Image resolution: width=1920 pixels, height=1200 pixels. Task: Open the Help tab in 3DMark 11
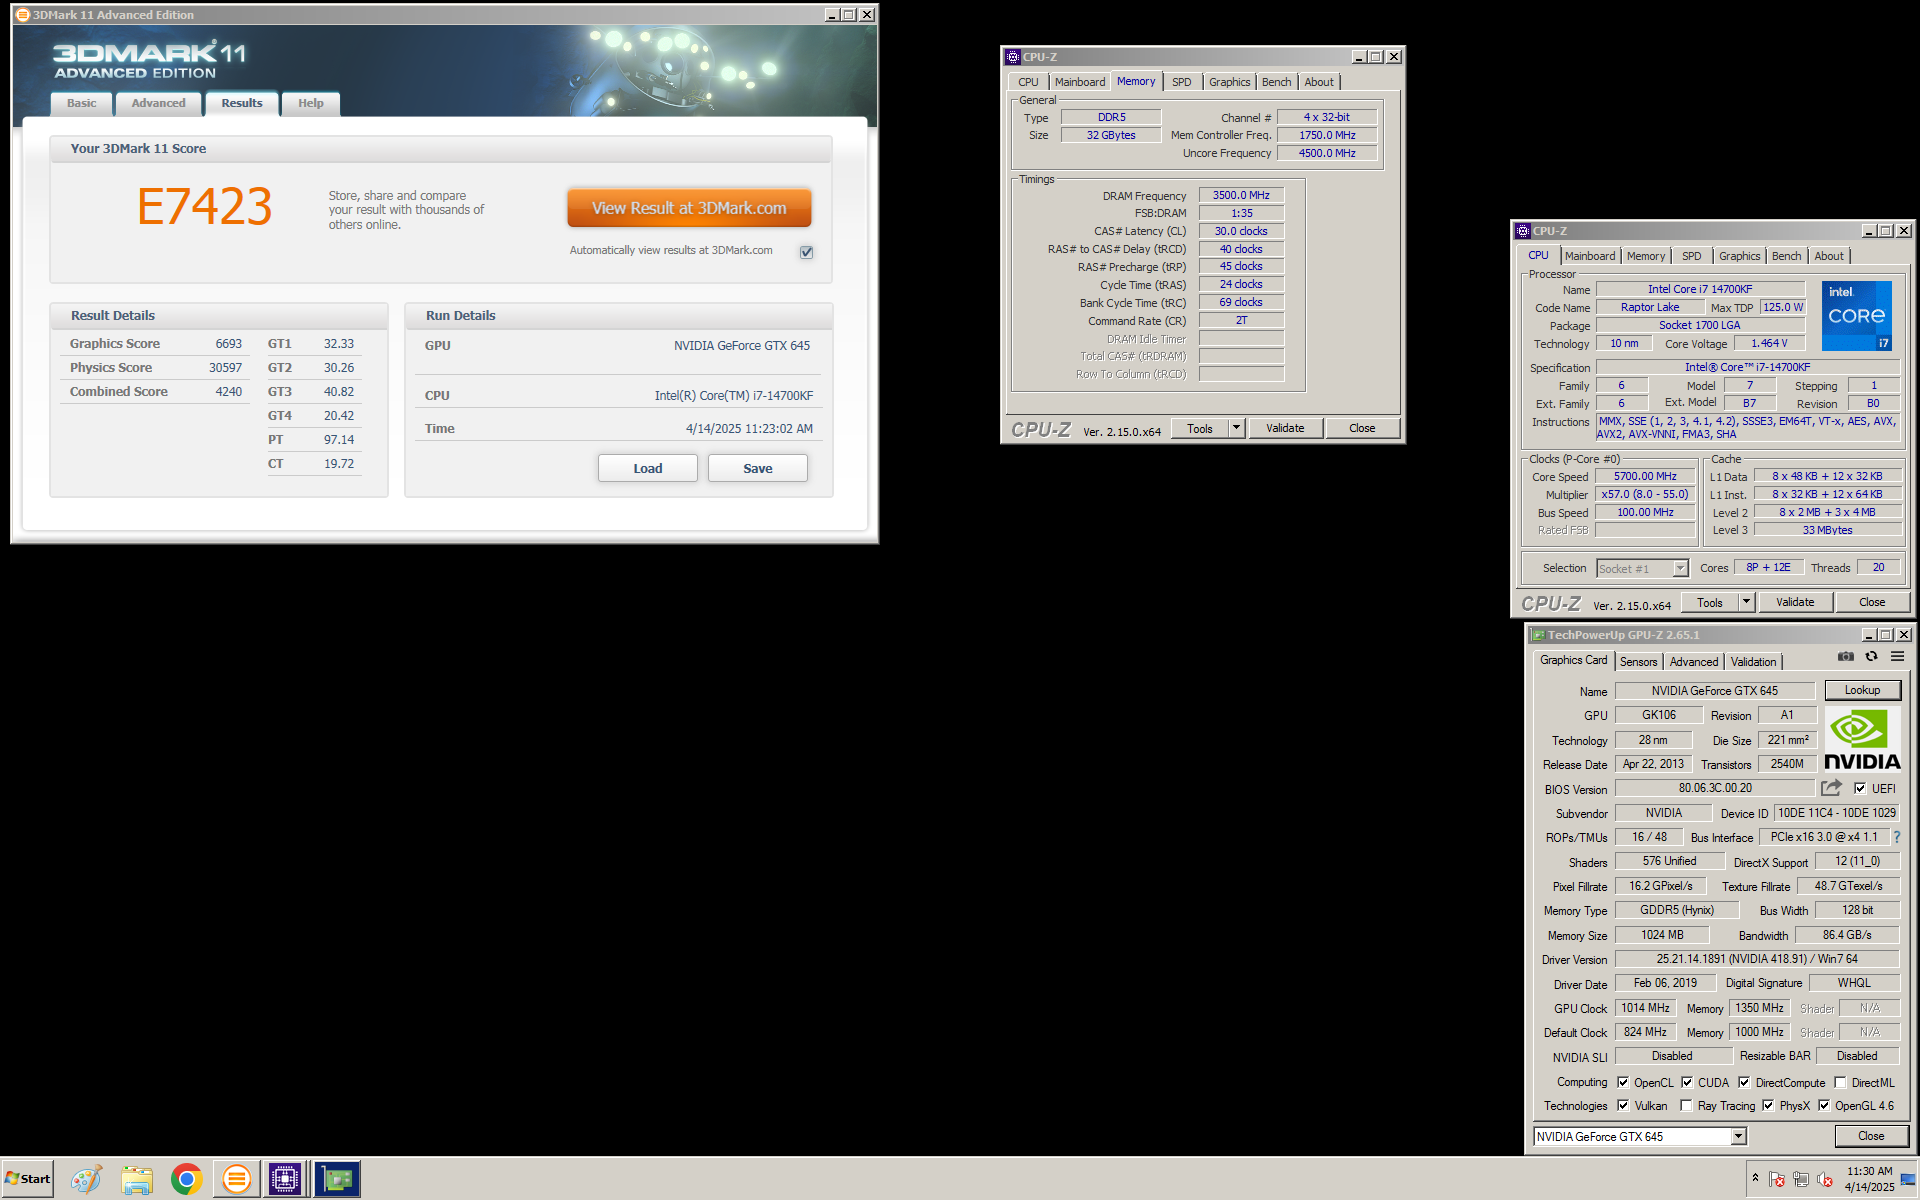311,103
